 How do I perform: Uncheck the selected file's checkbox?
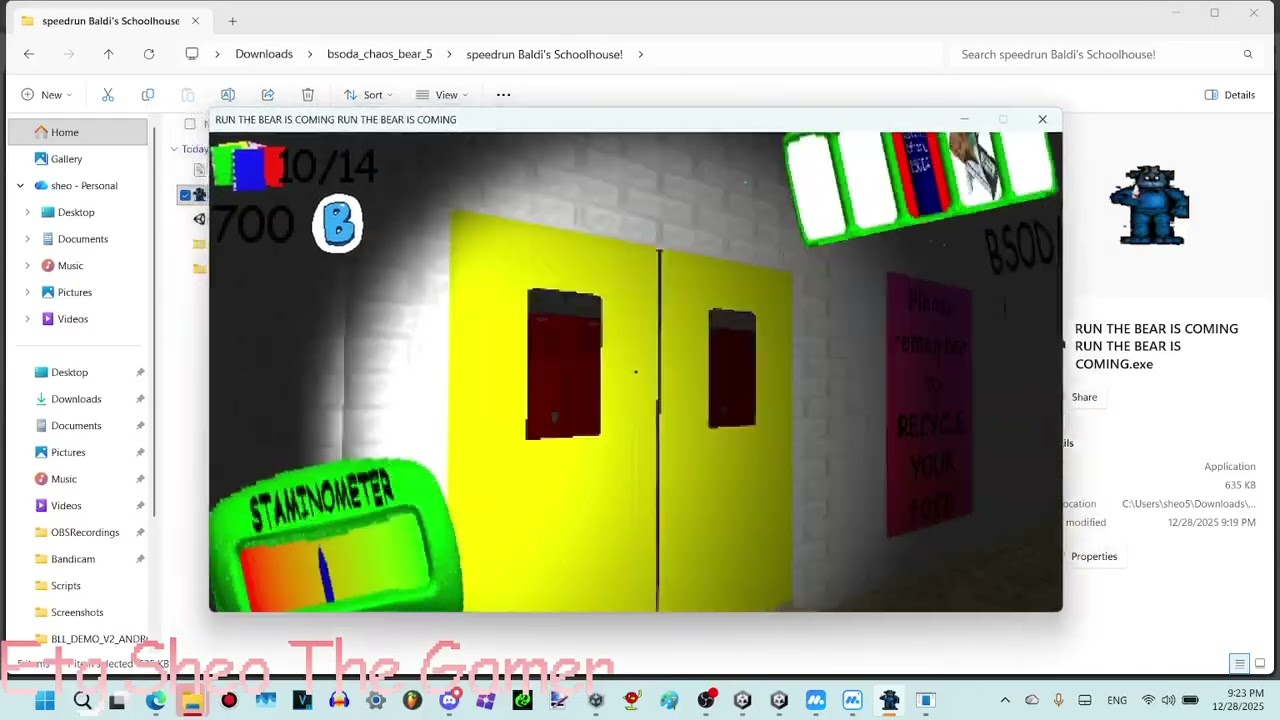click(185, 195)
